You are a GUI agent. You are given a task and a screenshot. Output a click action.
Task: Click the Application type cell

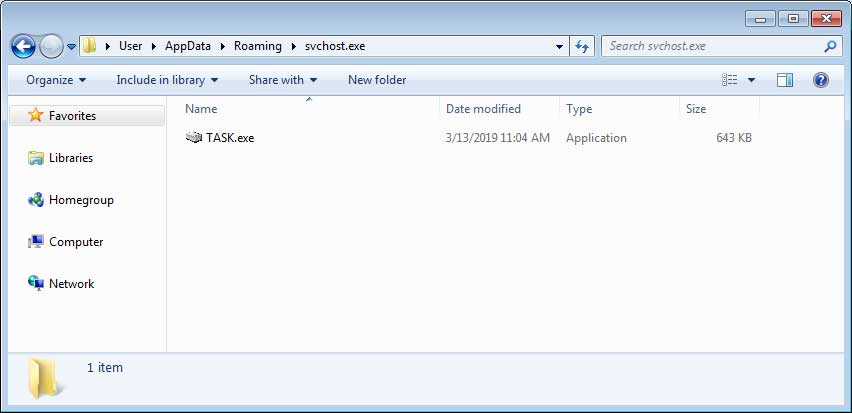click(x=596, y=138)
